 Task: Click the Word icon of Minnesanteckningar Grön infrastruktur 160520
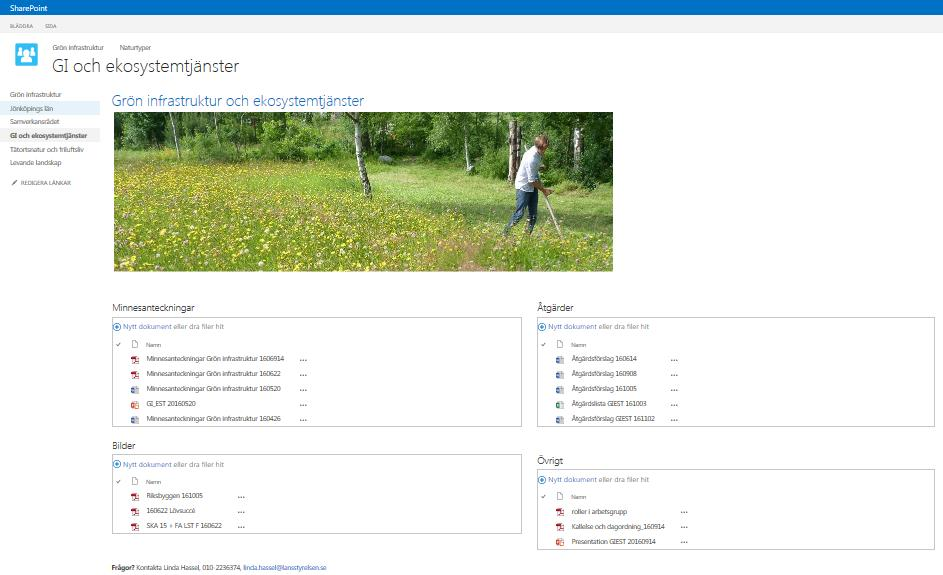pos(135,389)
